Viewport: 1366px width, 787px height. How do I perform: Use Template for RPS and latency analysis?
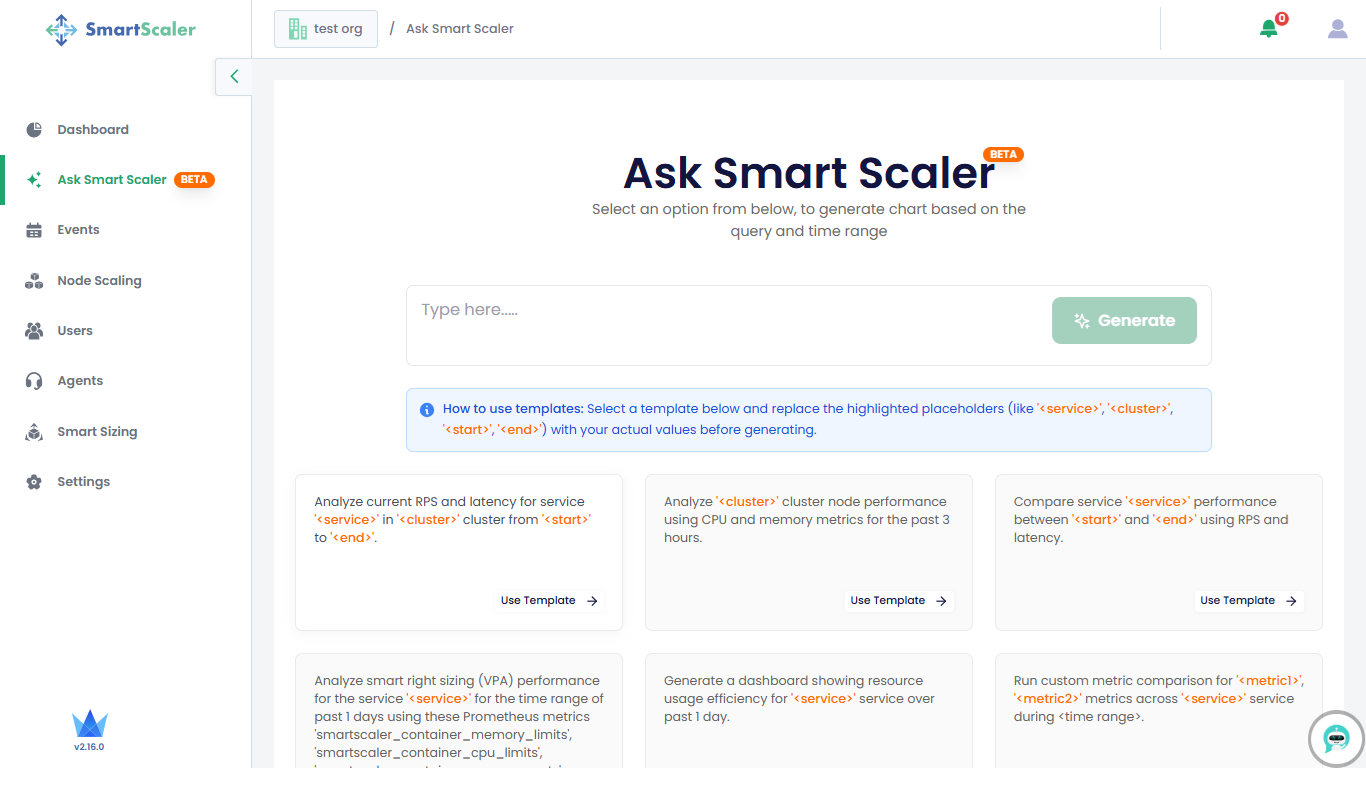[549, 601]
